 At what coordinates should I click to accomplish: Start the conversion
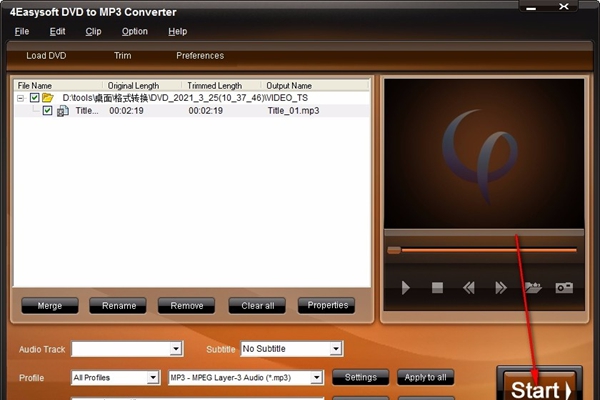[x=540, y=385]
